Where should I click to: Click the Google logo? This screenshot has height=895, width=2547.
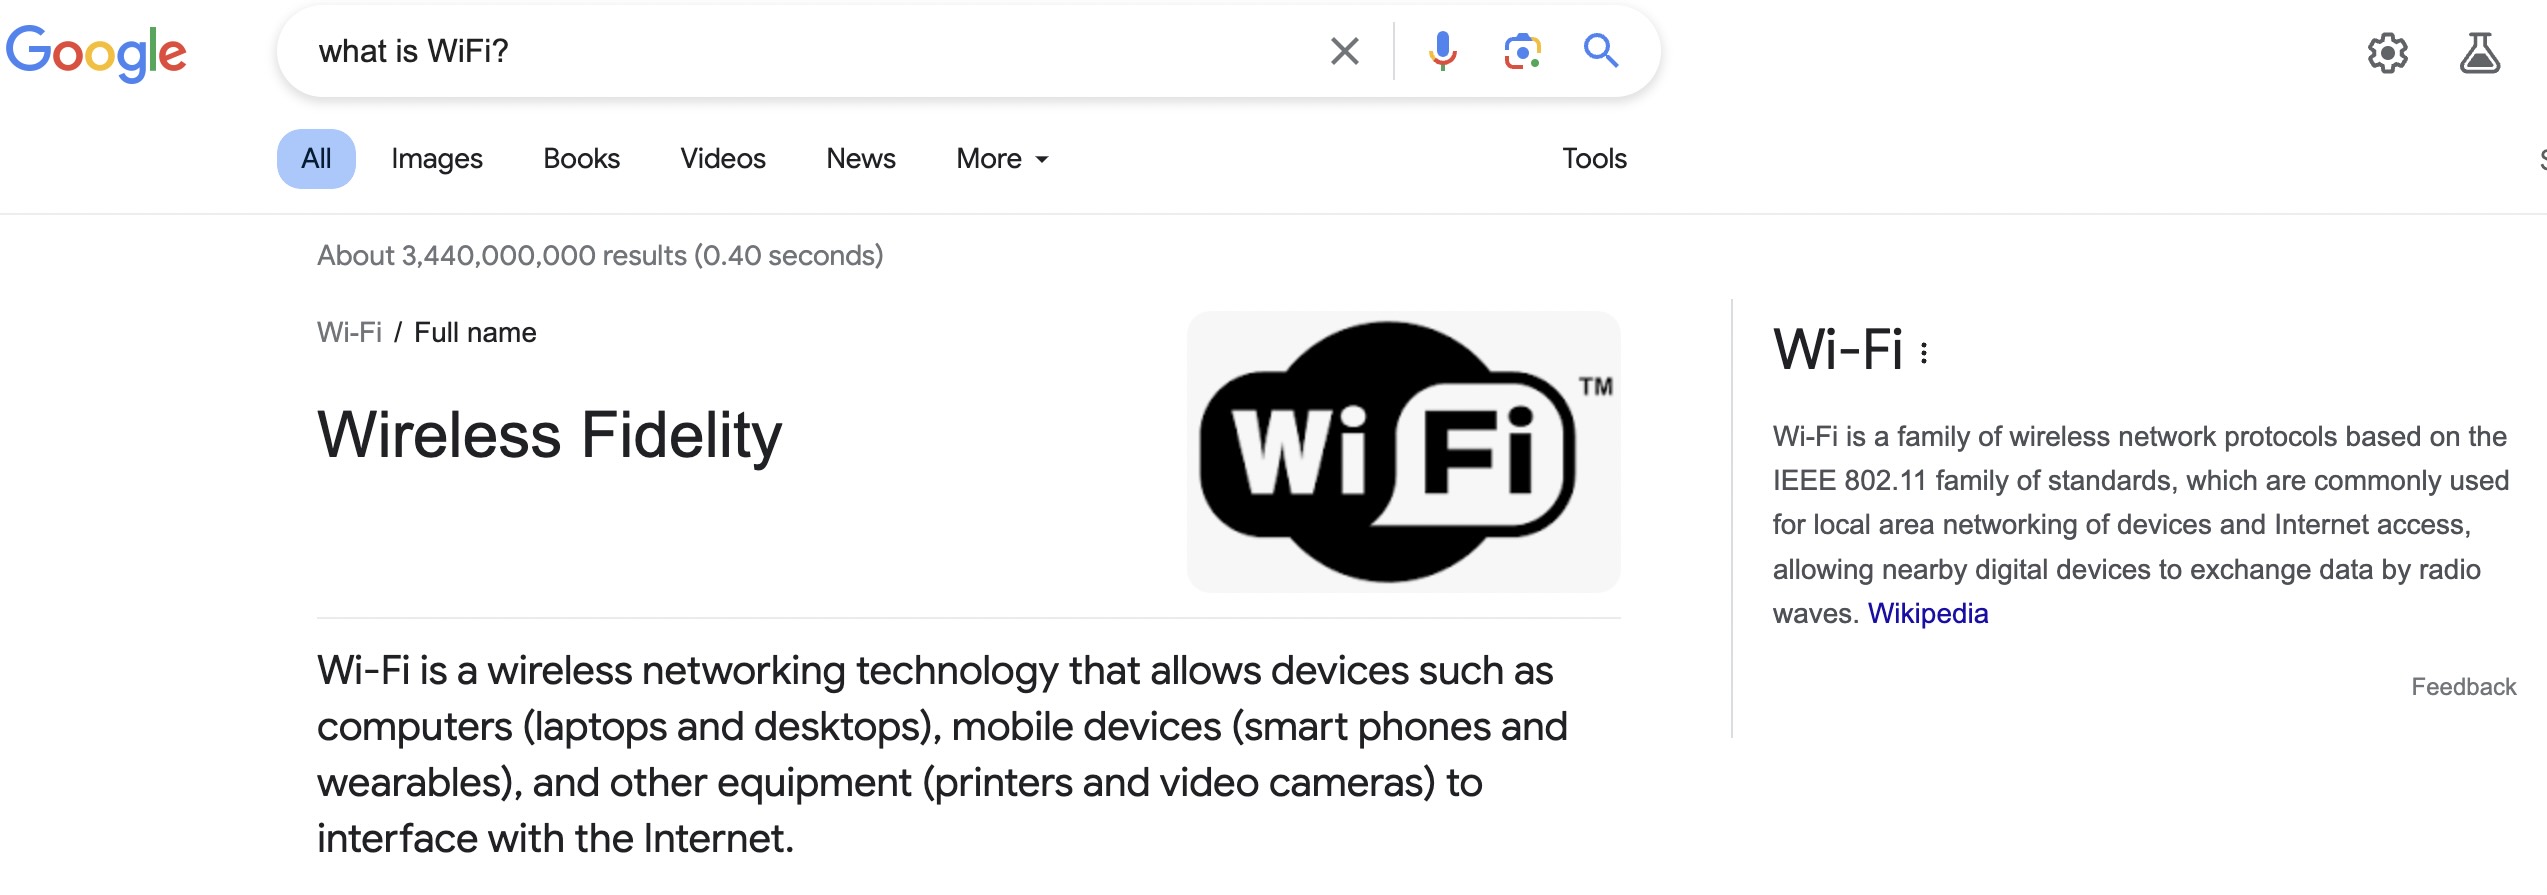[x=96, y=52]
